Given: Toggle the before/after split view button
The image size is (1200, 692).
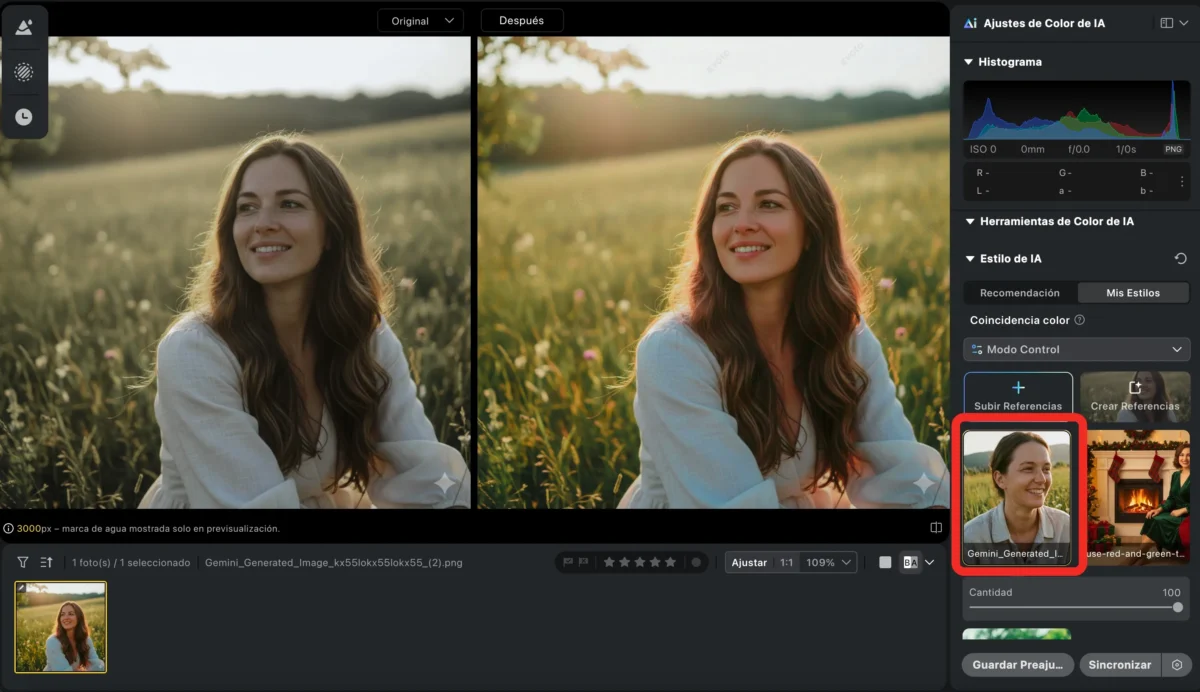Looking at the screenshot, I should click(x=910, y=563).
